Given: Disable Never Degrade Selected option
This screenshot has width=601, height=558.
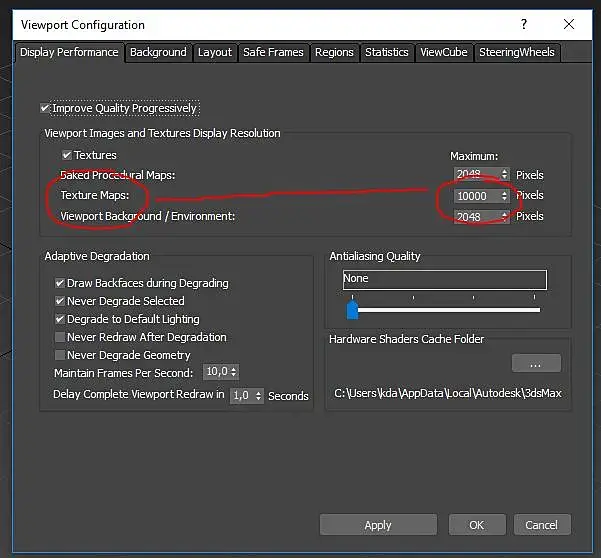Looking at the screenshot, I should tap(60, 301).
